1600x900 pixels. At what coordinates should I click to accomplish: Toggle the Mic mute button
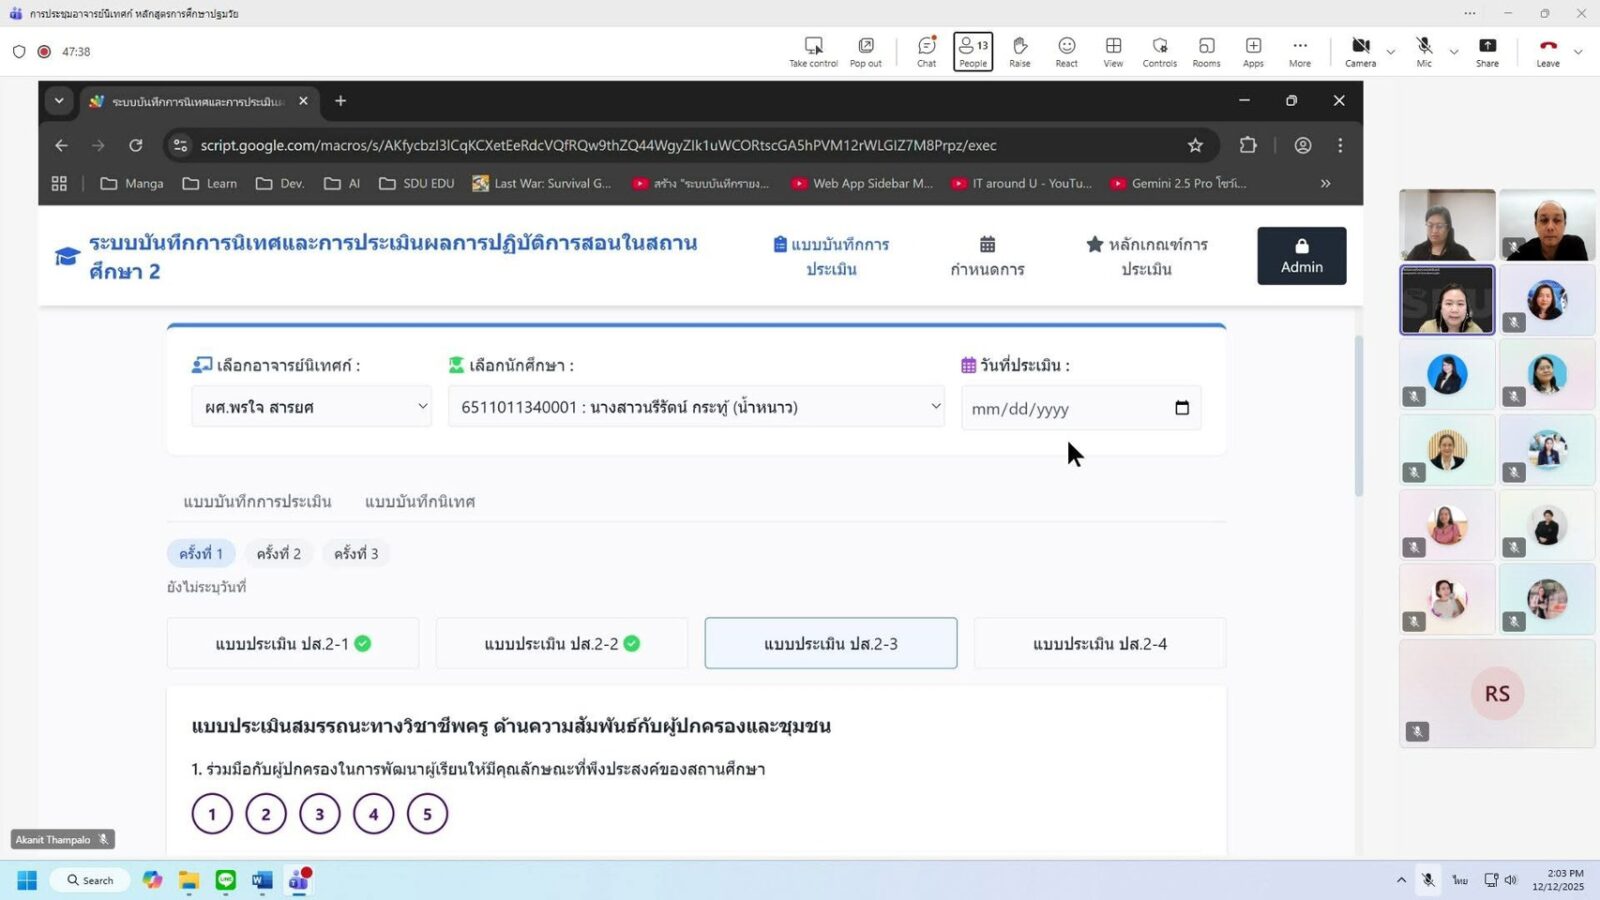point(1424,51)
